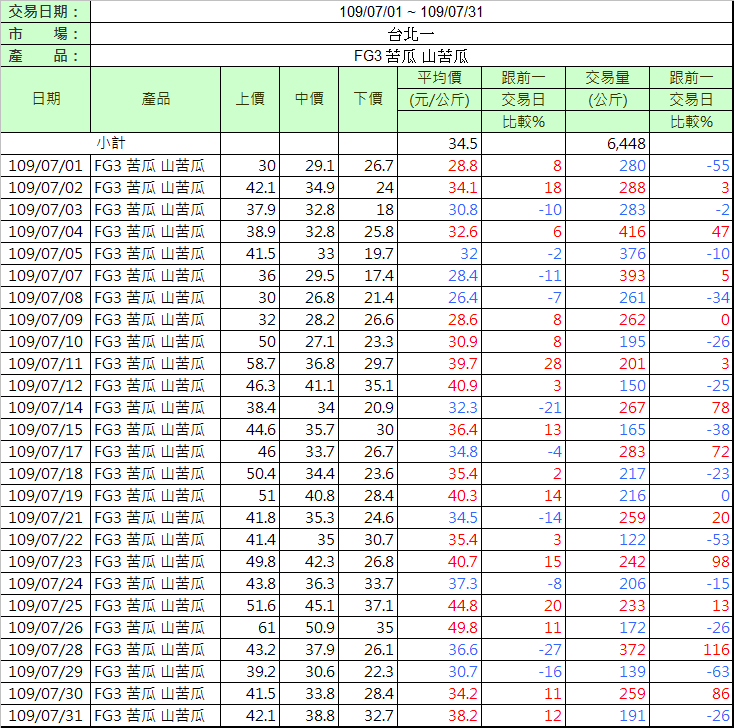Image resolution: width=734 pixels, height=728 pixels.
Task: Click the 產品 column header
Action: (155, 99)
